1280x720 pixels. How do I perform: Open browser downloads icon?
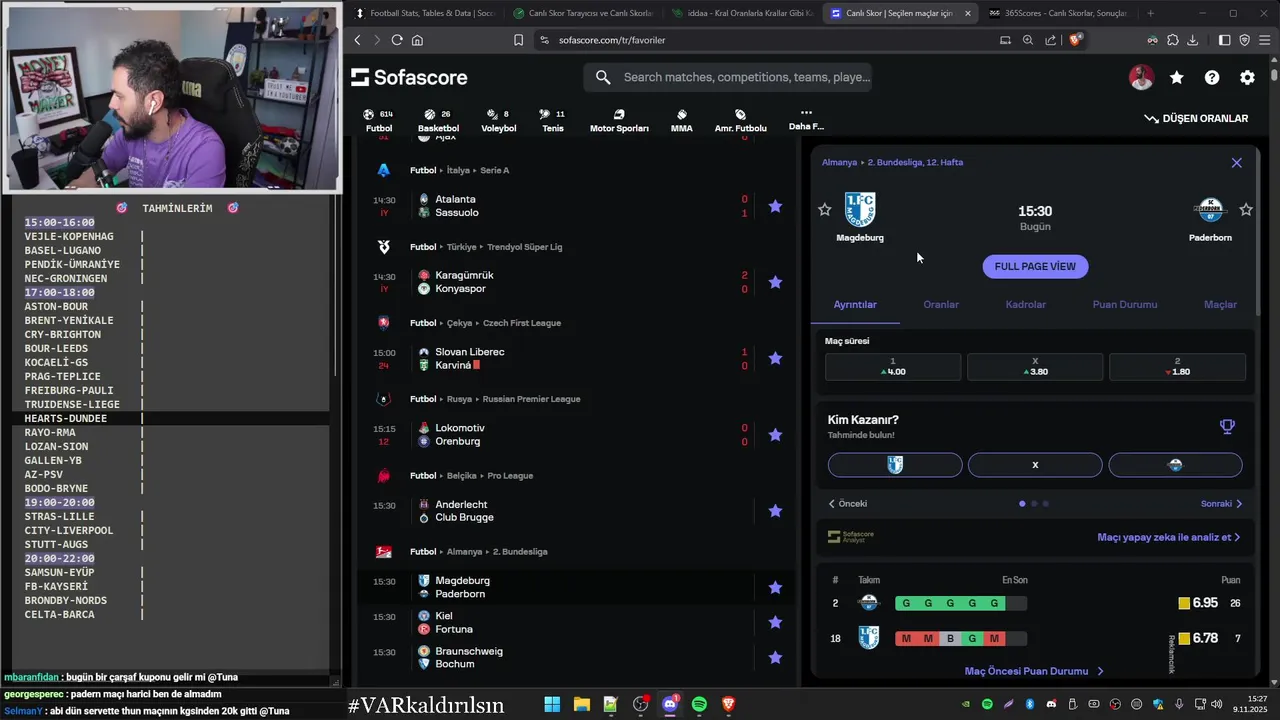tap(1192, 40)
